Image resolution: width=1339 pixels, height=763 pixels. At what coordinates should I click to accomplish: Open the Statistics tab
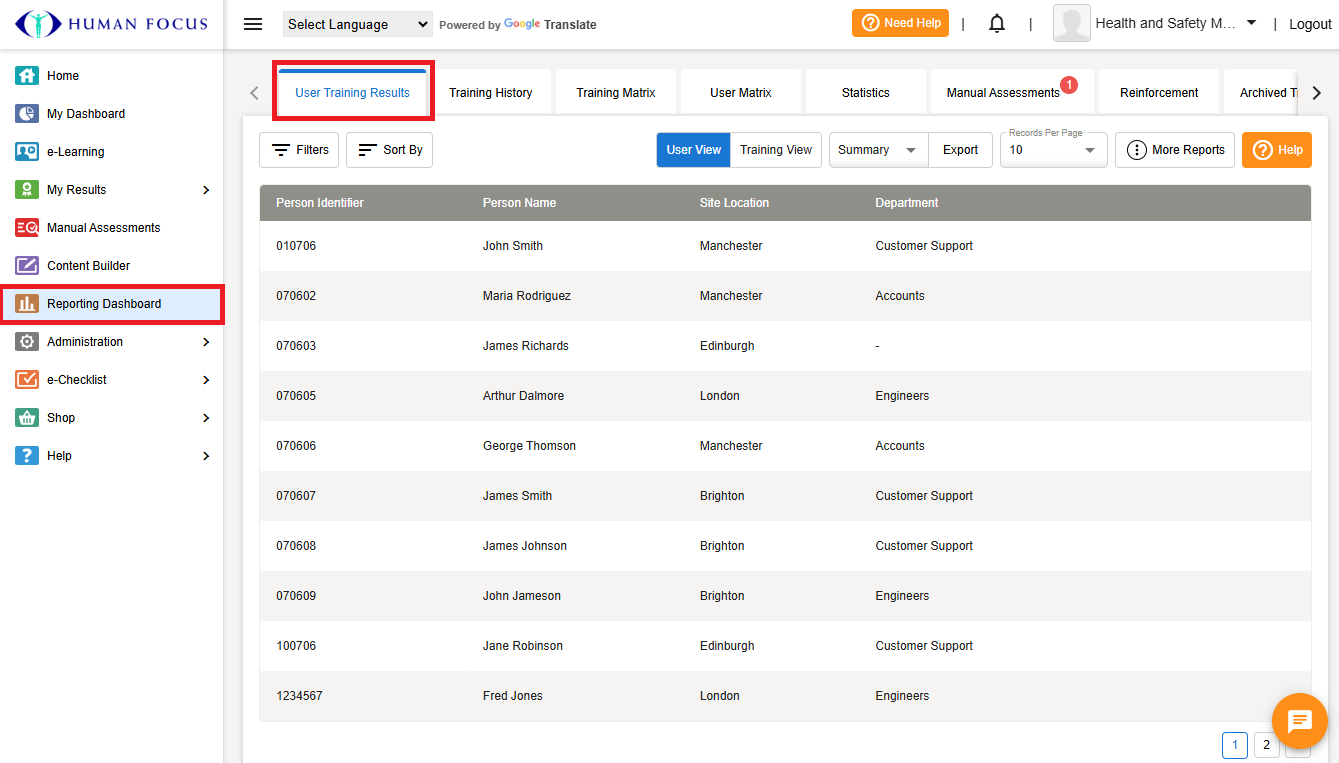click(865, 93)
